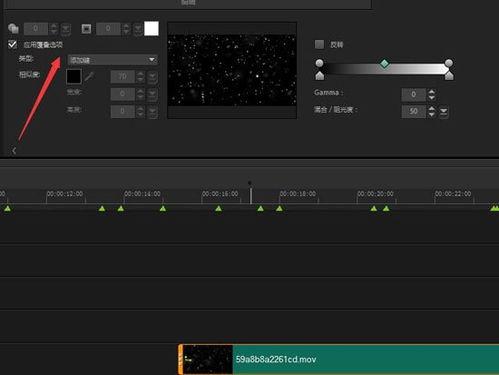Click the Gamma label text
The height and width of the screenshot is (375, 499).
point(328,93)
